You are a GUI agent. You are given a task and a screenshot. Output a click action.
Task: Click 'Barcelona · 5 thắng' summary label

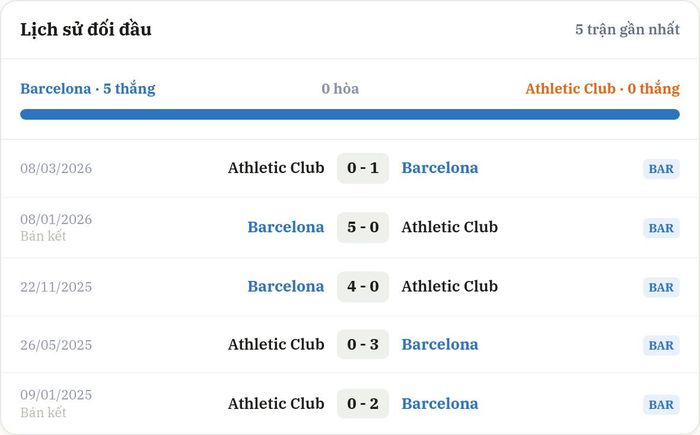tap(88, 88)
